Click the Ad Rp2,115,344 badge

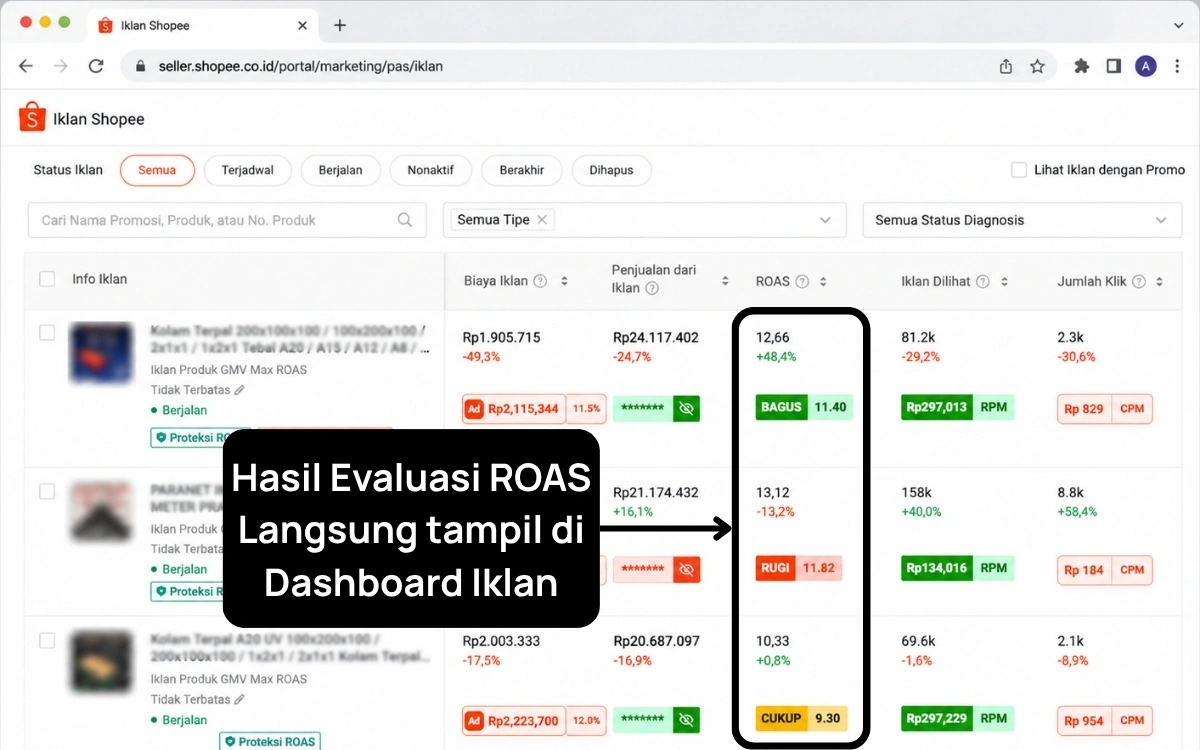pos(514,408)
